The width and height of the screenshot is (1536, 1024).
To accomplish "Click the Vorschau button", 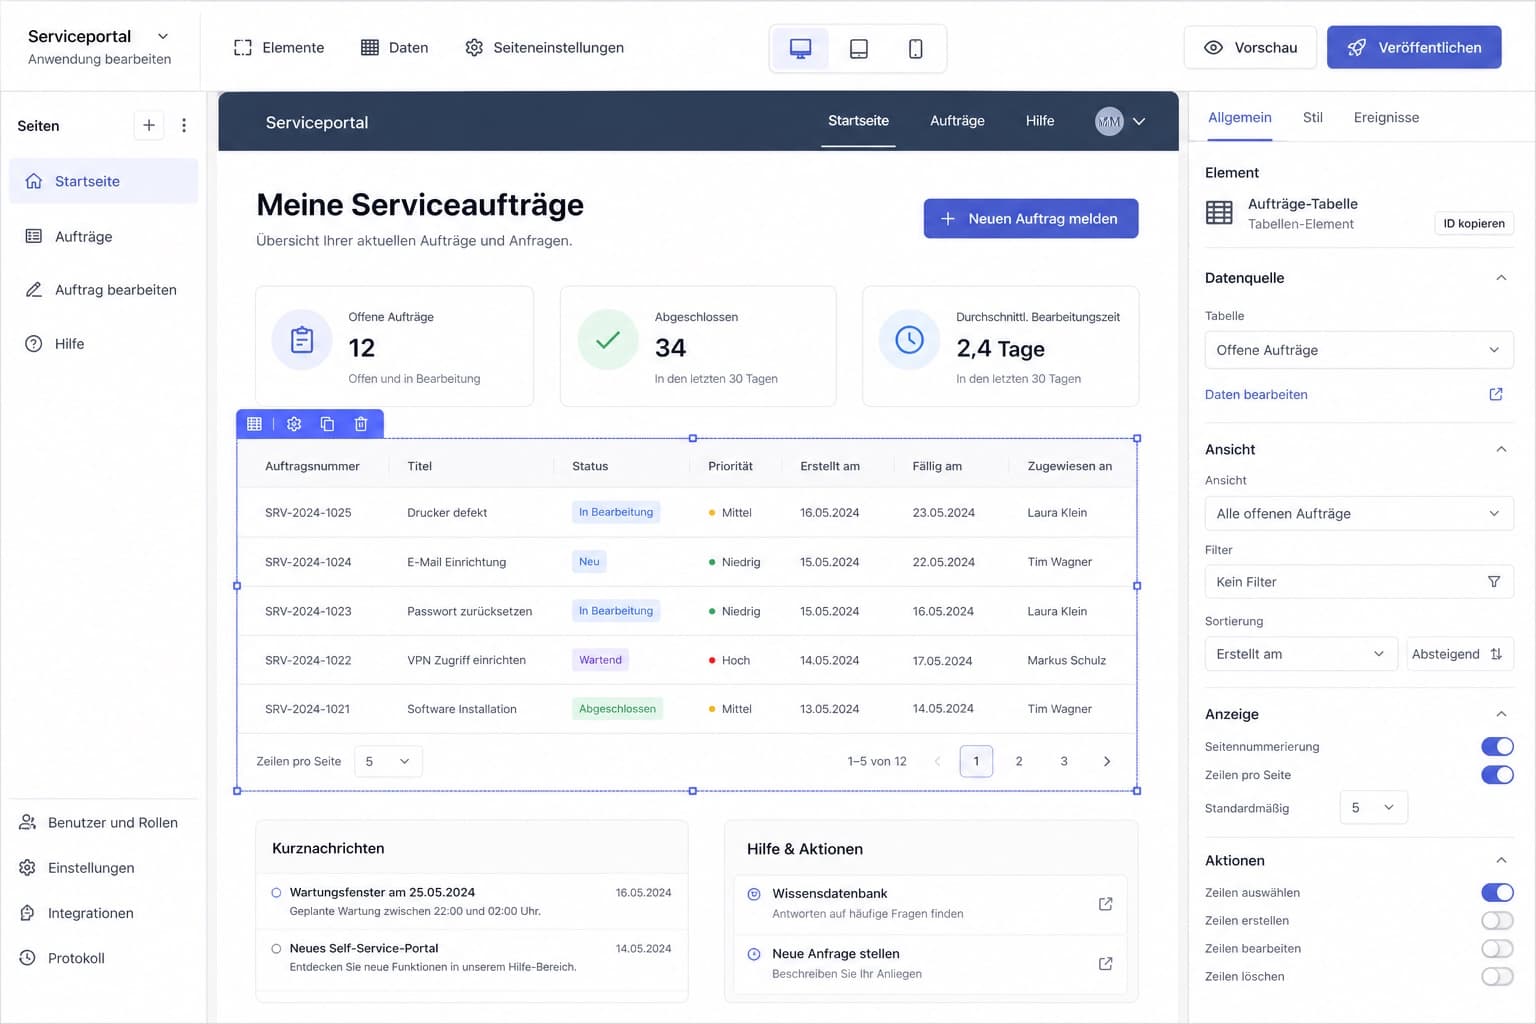I will click(x=1250, y=47).
